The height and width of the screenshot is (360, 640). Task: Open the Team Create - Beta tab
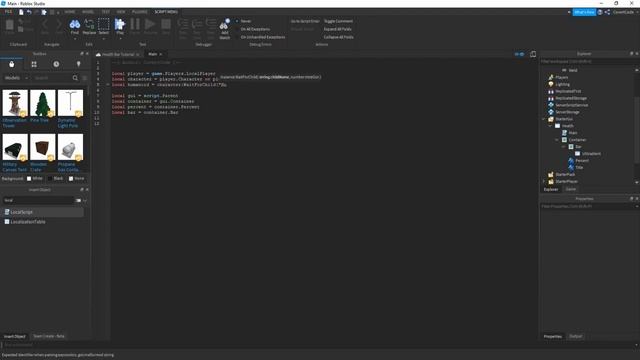click(49, 336)
